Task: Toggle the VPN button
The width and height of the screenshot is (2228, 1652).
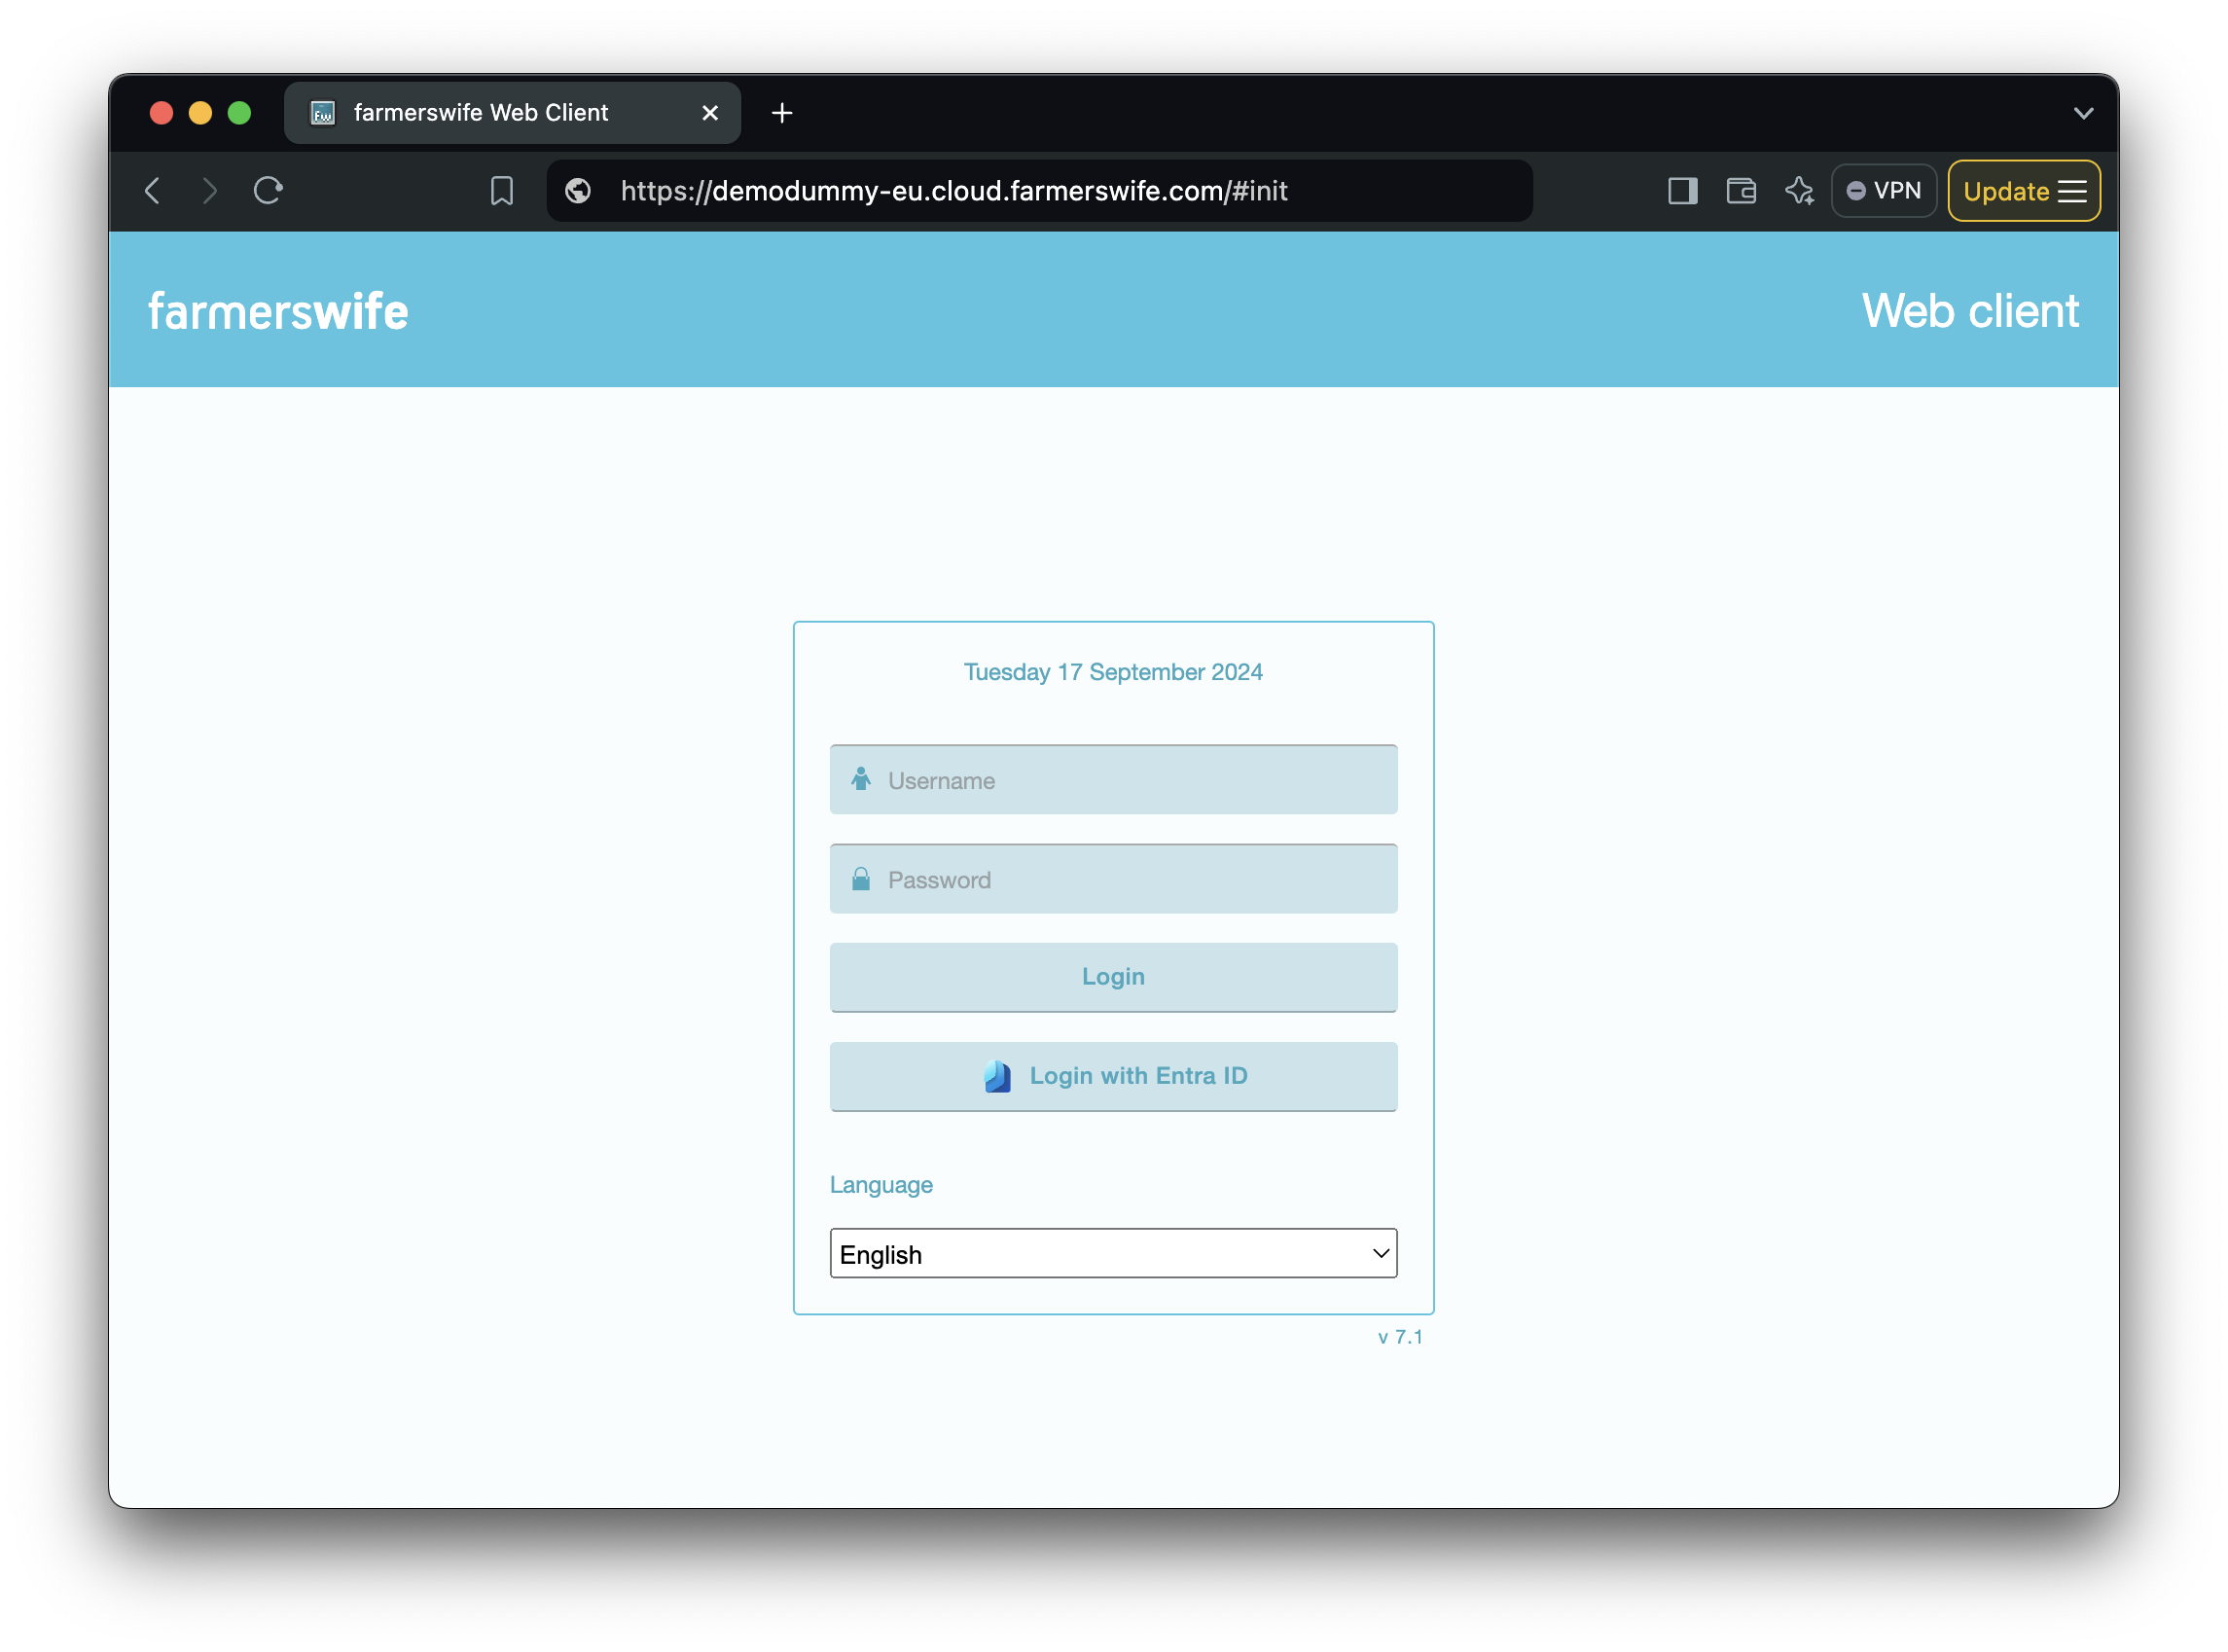Action: (1883, 190)
